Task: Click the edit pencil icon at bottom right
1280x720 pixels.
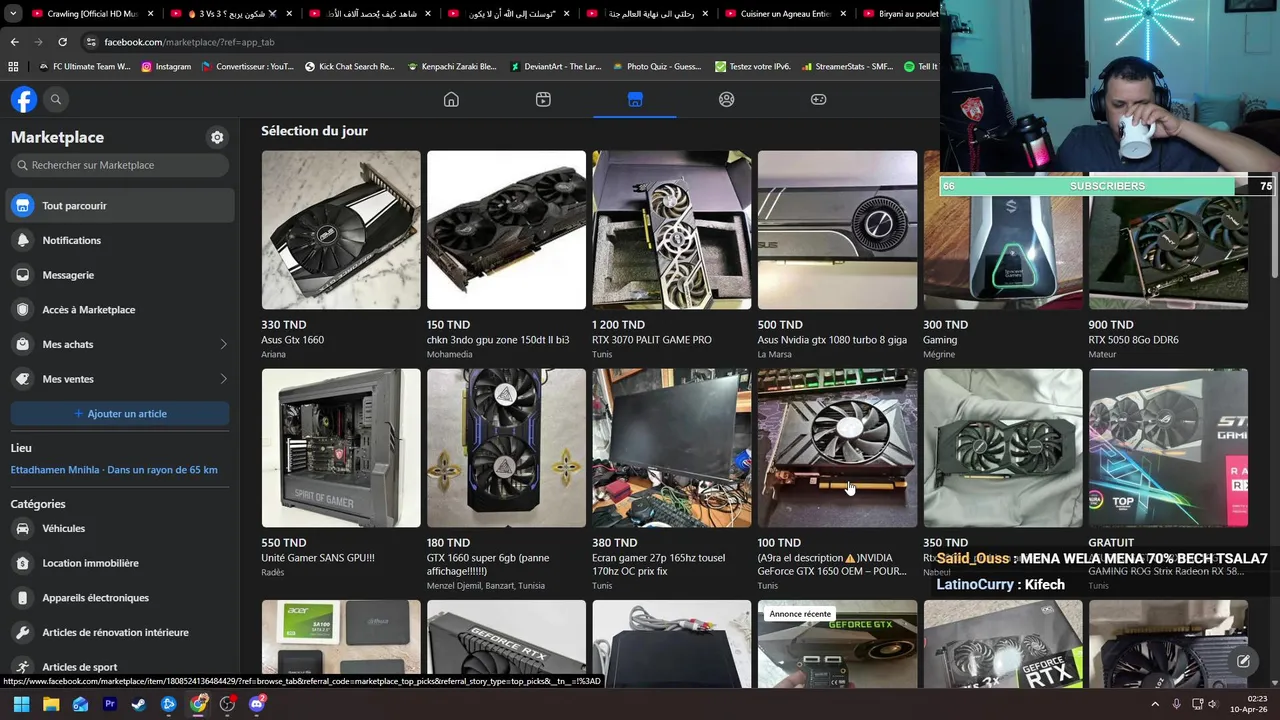Action: tap(1243, 661)
